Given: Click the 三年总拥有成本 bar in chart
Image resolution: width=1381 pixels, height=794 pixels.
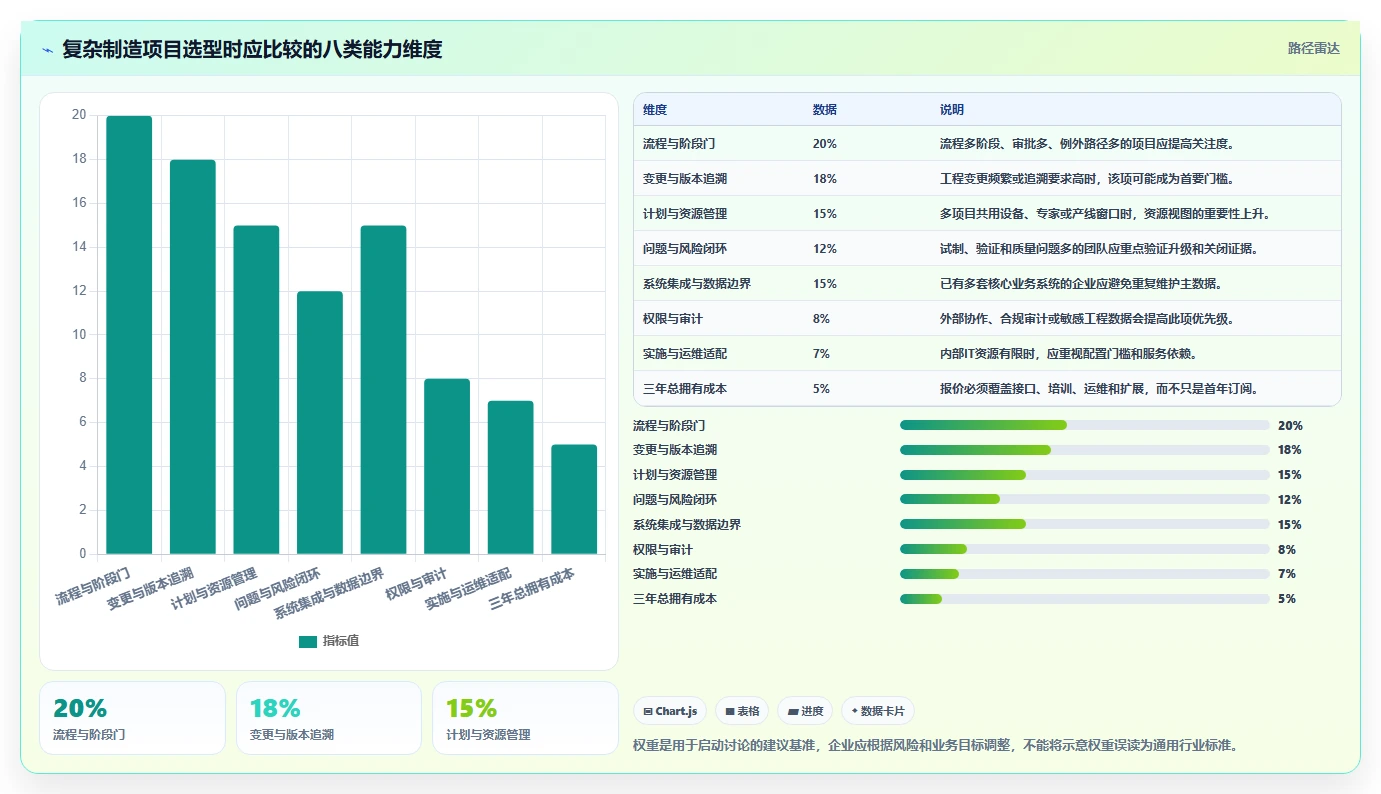Looking at the screenshot, I should [x=574, y=499].
